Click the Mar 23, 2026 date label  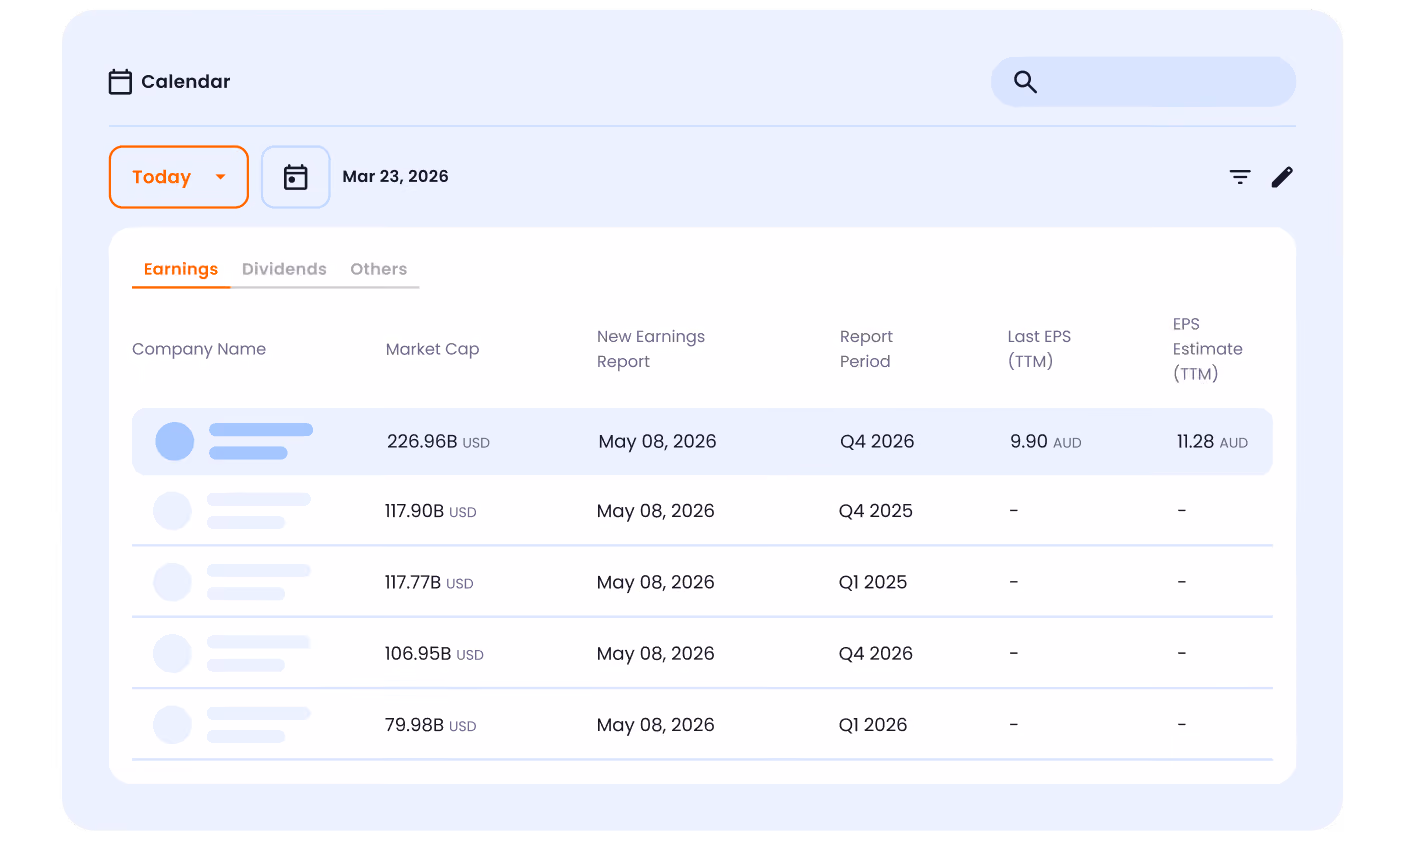coord(395,177)
